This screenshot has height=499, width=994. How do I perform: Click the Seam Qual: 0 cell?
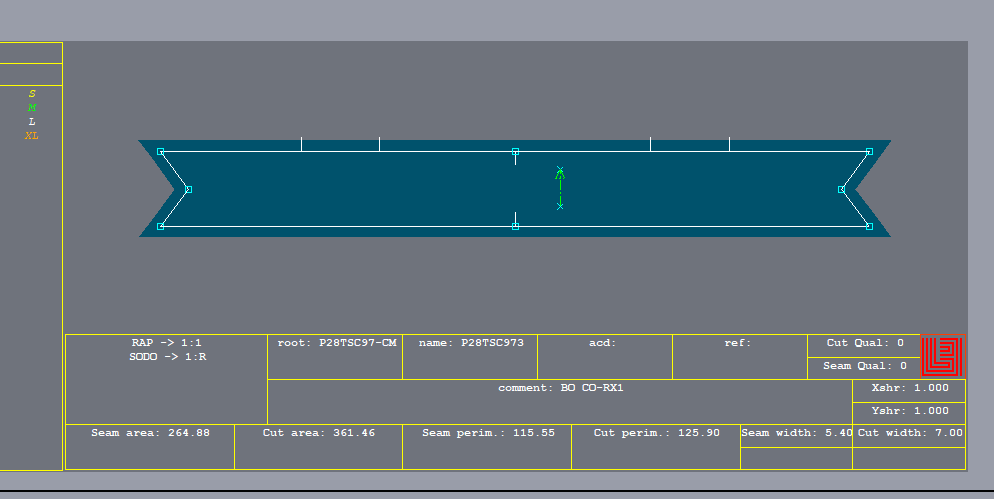[x=864, y=368]
